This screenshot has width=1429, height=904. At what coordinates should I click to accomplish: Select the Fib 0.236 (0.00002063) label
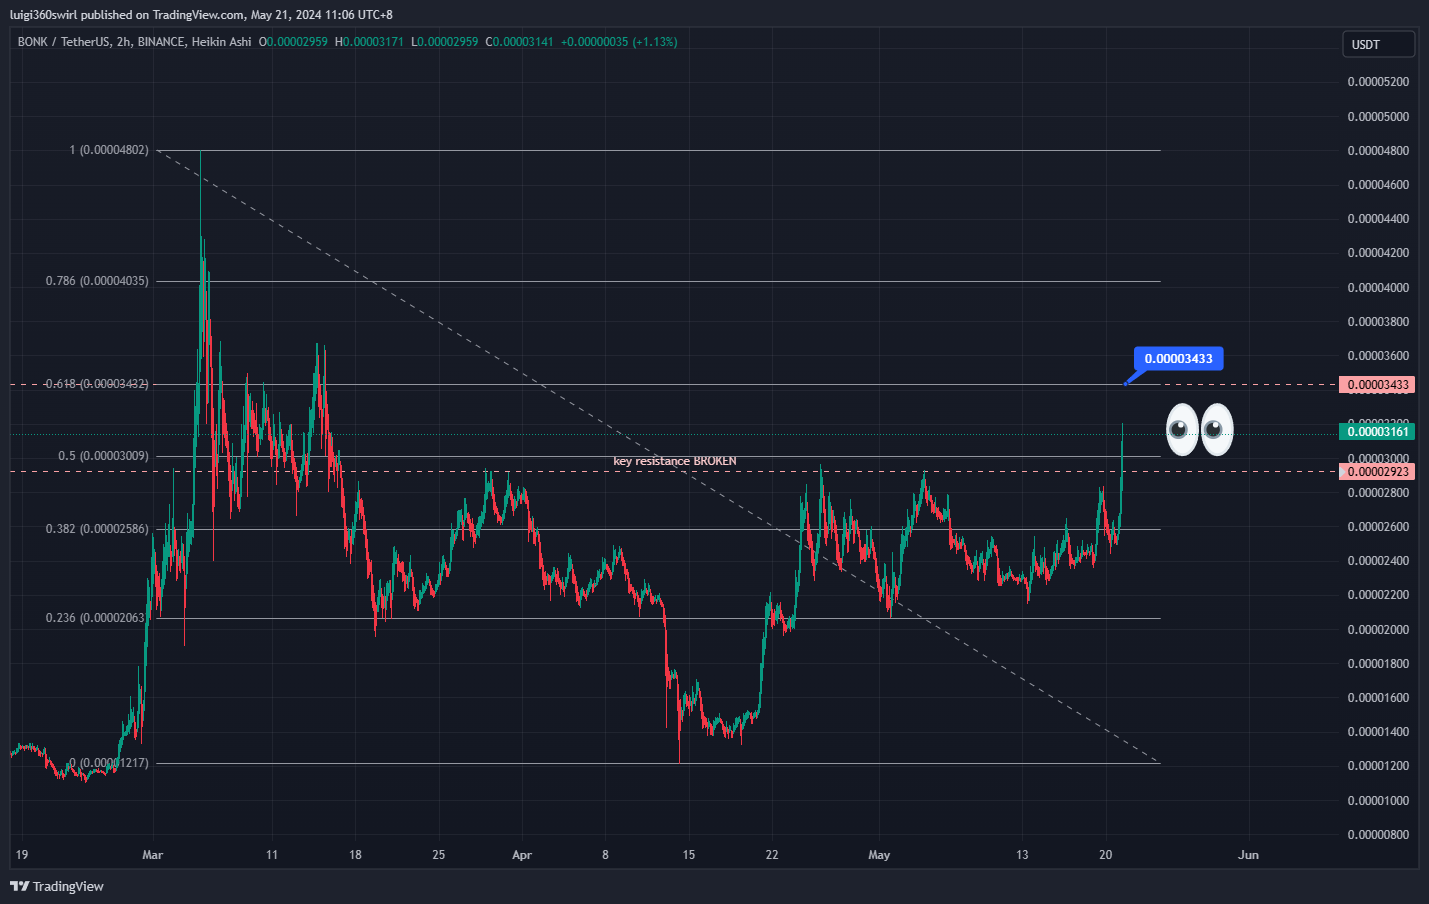(x=97, y=618)
